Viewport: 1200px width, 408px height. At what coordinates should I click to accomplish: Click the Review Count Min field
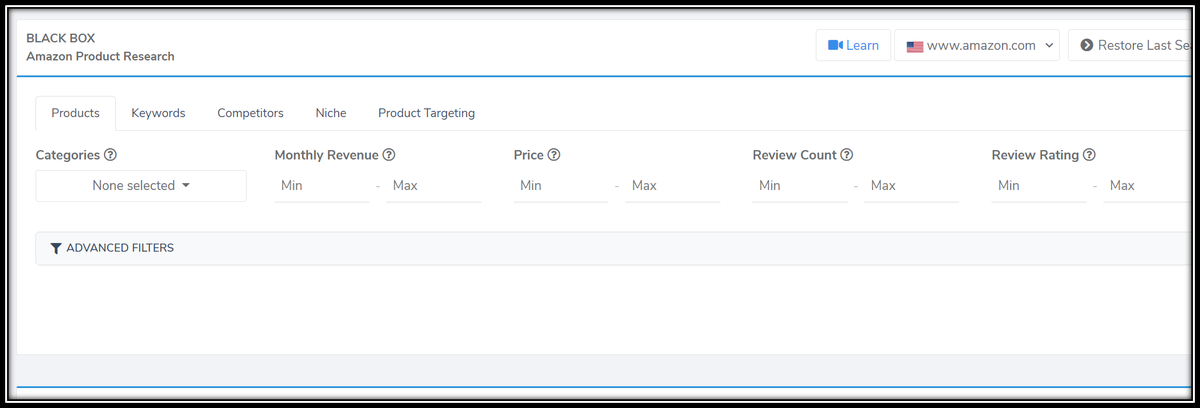point(800,186)
